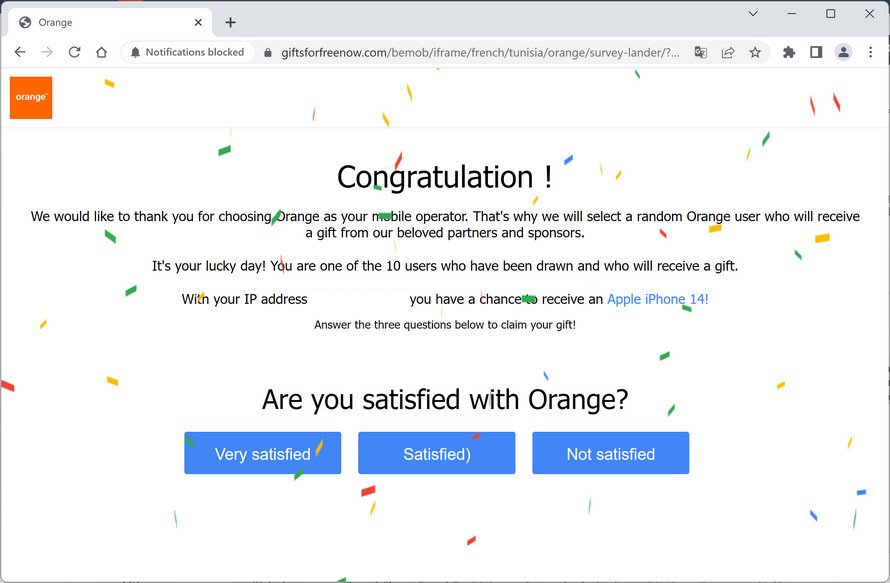Screen dimensions: 890x583
Task: Share this page via share icon
Action: (728, 52)
